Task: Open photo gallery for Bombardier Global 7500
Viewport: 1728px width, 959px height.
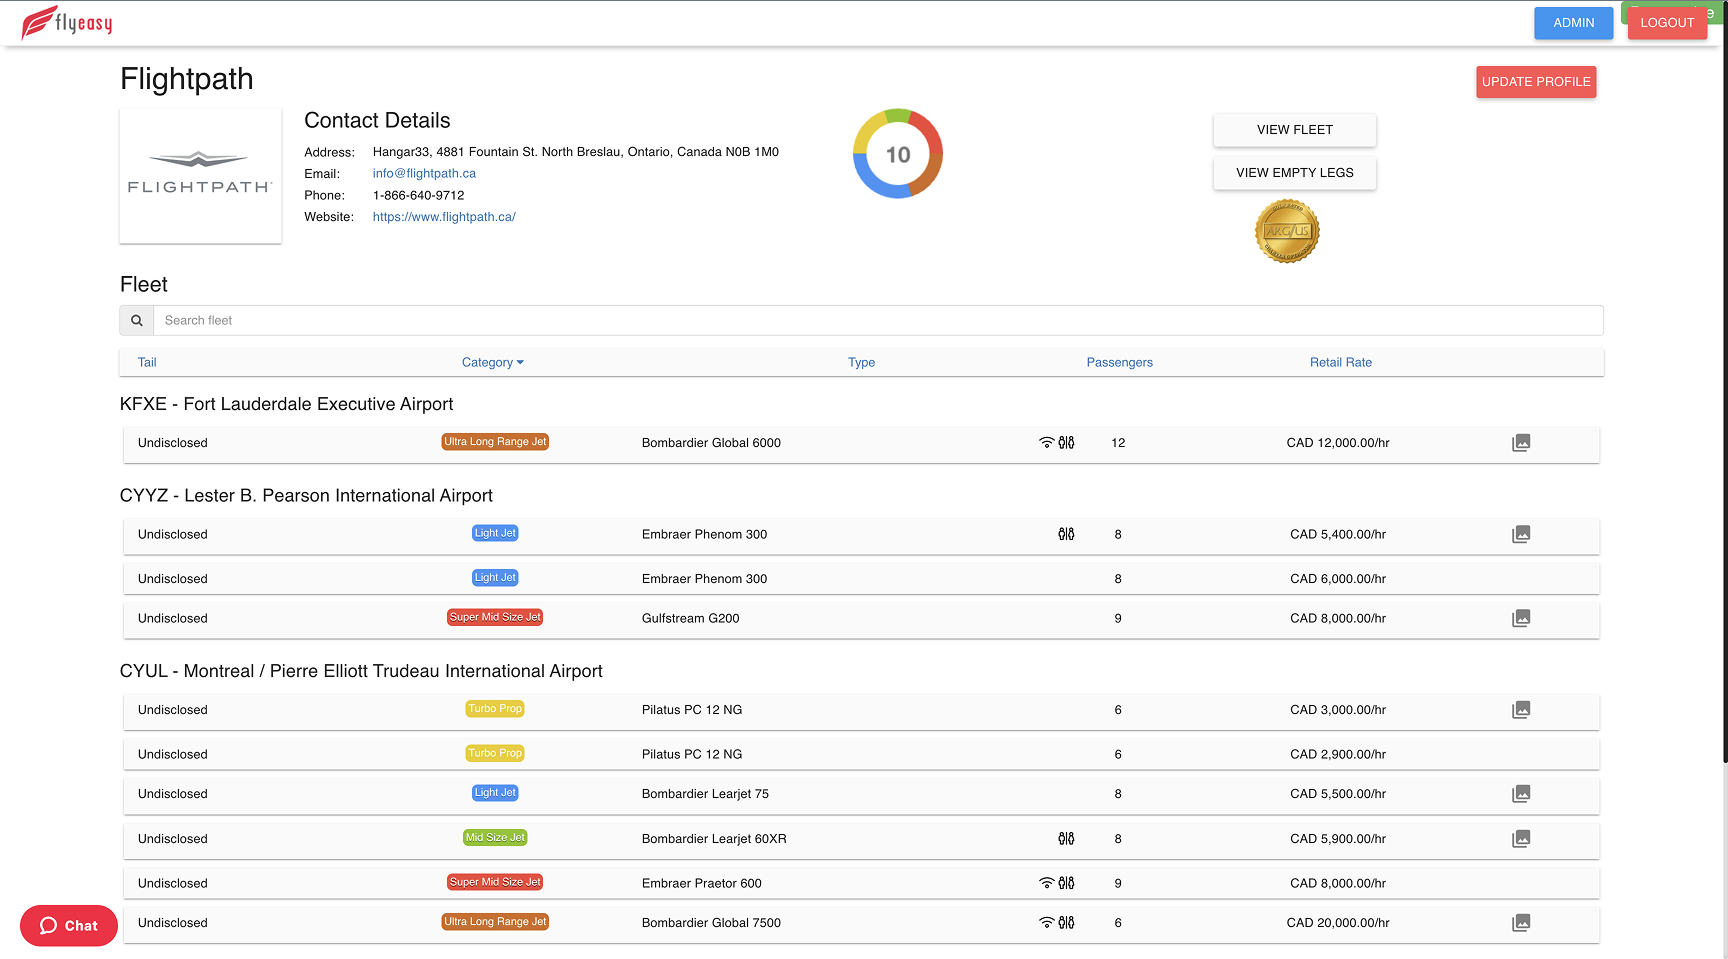Action: [1521, 922]
